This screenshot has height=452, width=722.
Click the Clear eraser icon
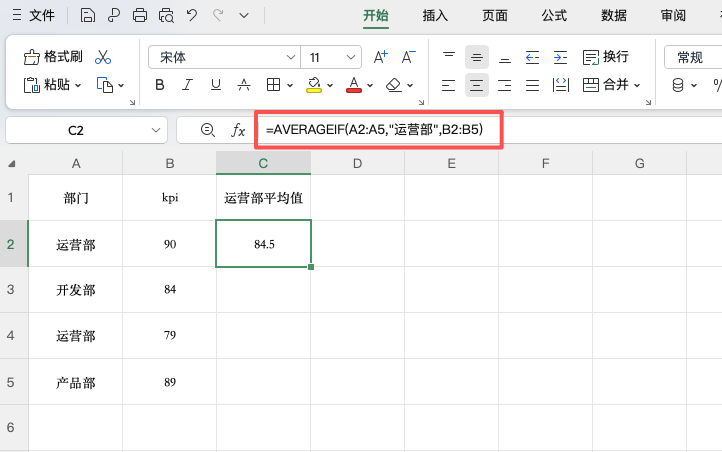click(x=394, y=85)
